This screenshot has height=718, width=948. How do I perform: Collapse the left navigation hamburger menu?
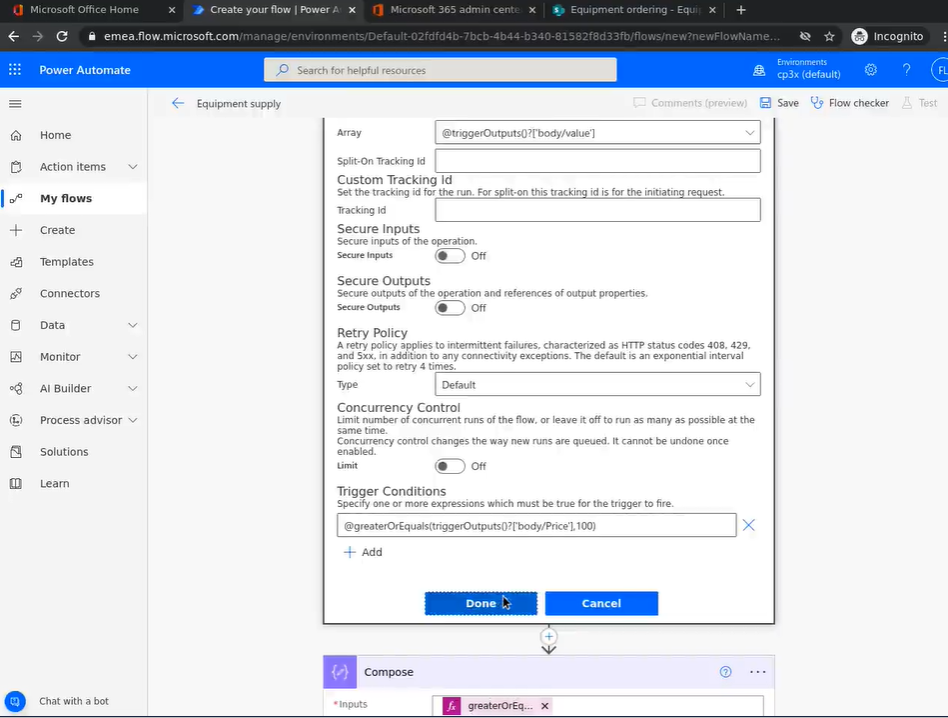coord(15,104)
